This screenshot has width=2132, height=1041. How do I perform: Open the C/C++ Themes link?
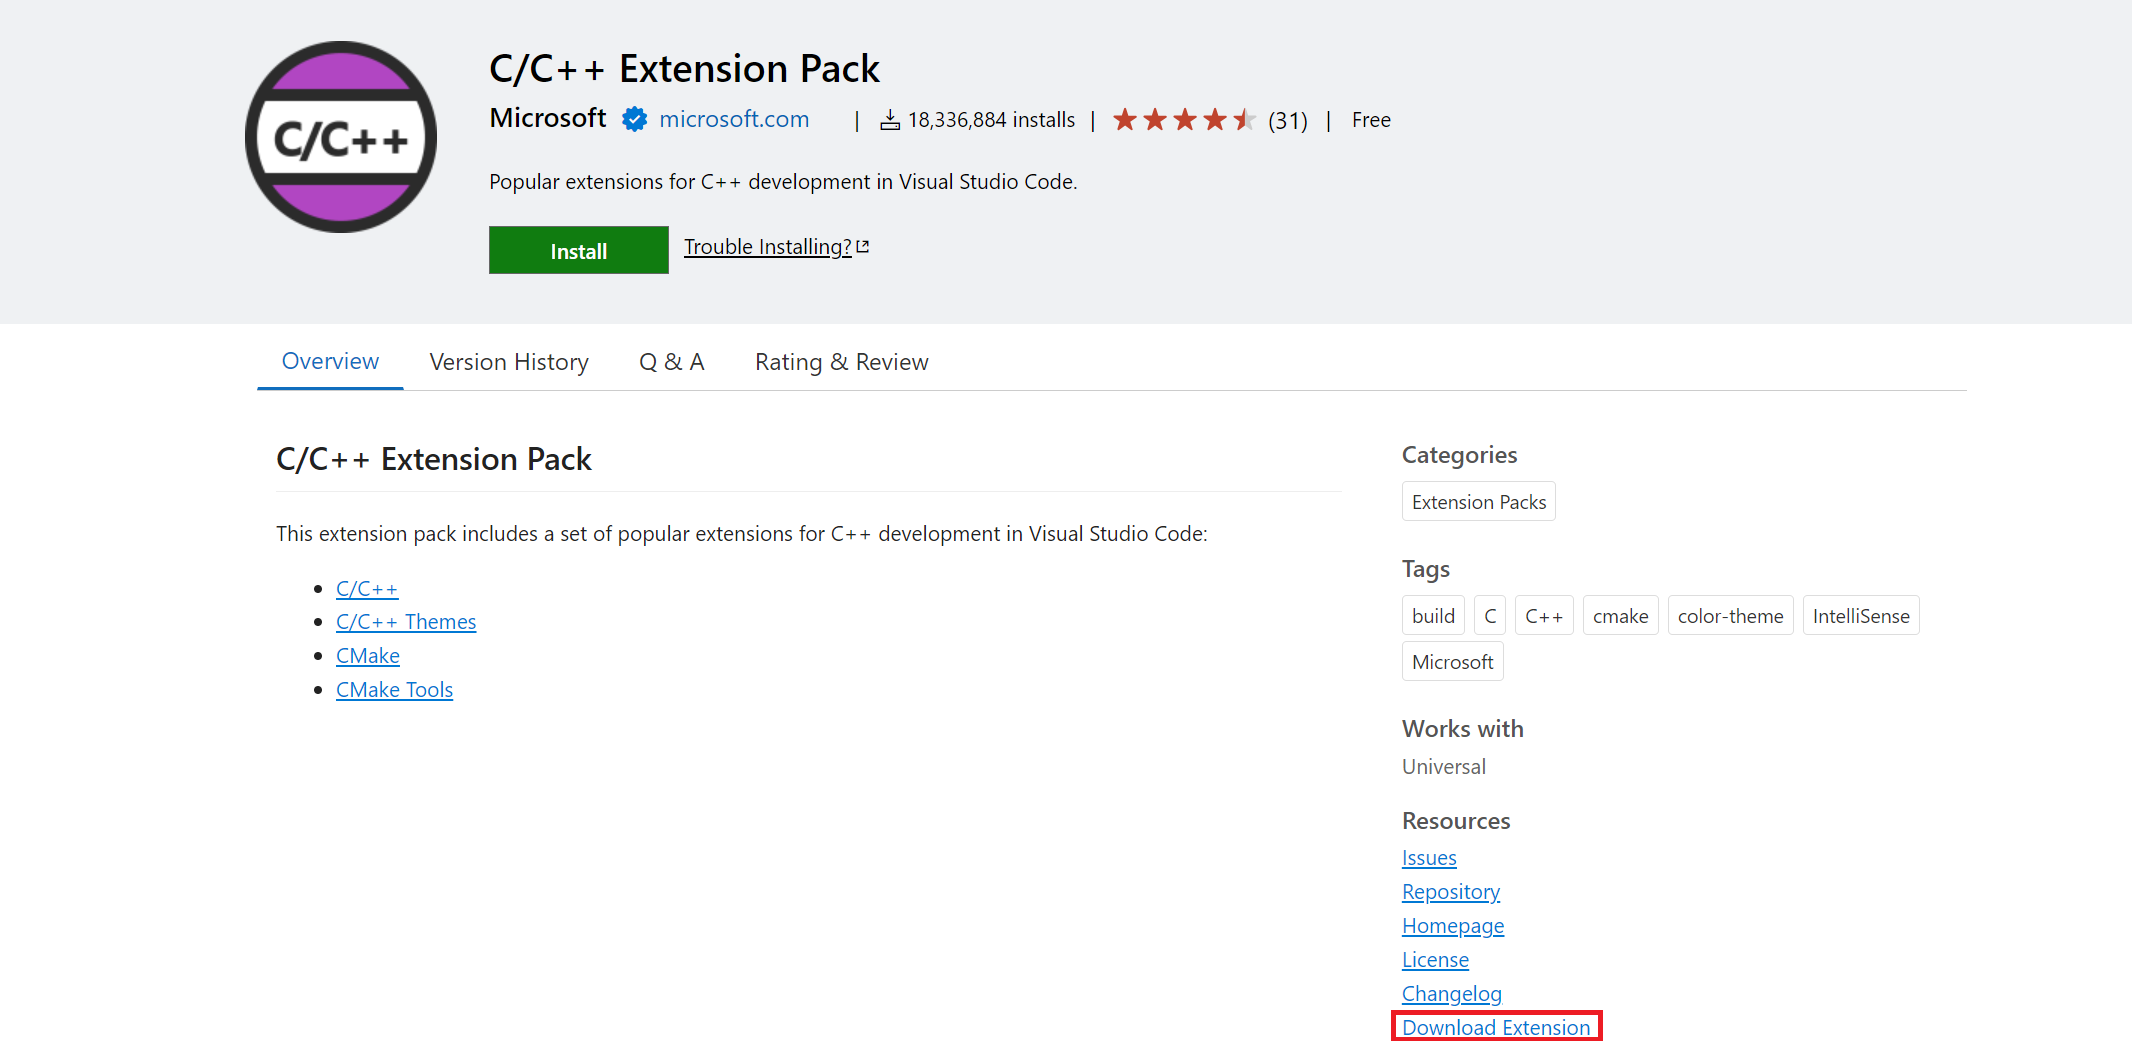click(406, 622)
